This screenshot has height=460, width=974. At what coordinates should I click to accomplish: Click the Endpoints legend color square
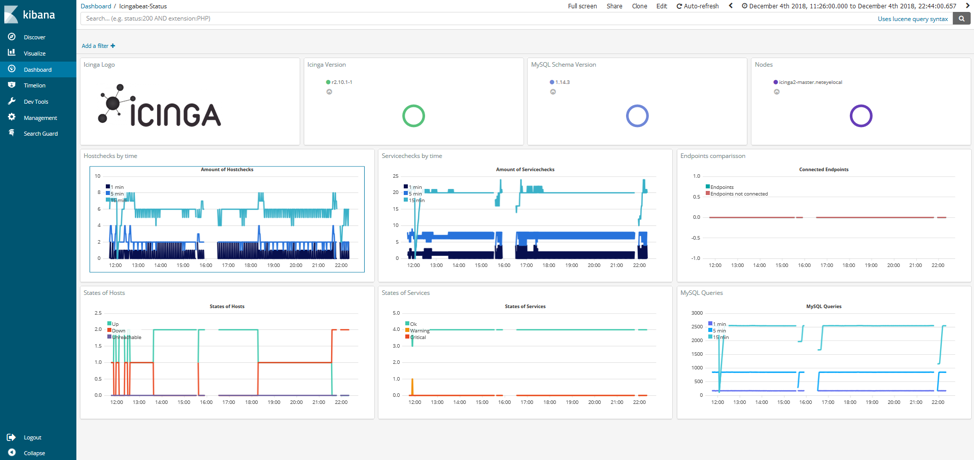(708, 186)
